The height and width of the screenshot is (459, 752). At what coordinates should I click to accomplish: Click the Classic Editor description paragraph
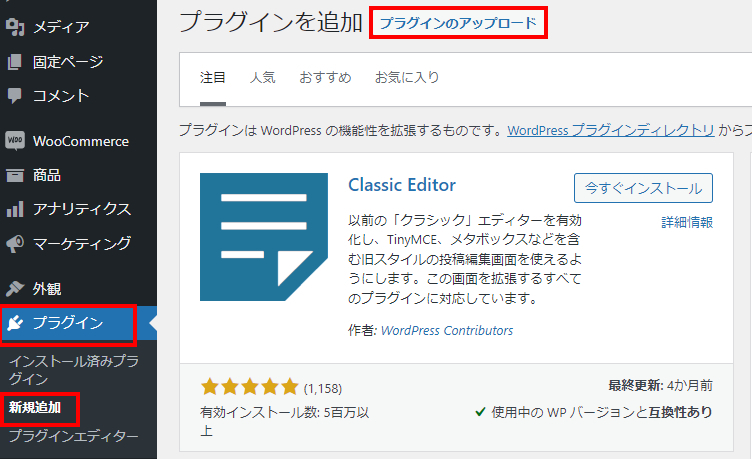[x=465, y=259]
